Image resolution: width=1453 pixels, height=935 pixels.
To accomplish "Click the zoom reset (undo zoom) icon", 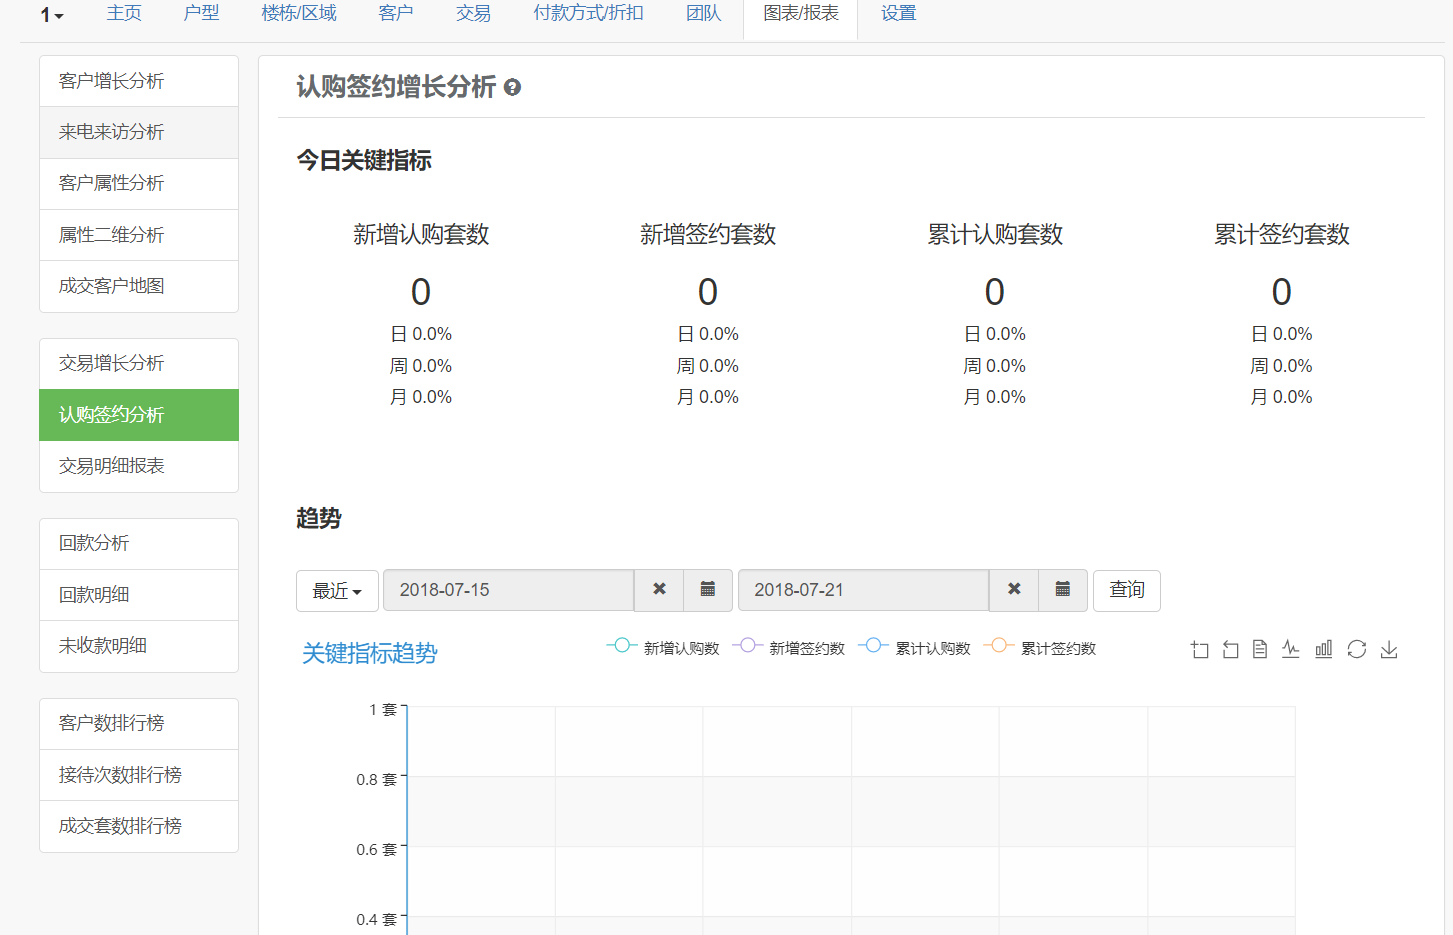I will tap(1231, 650).
